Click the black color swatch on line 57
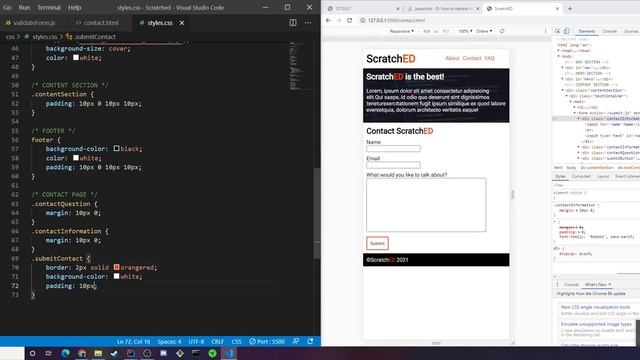This screenshot has height=360, width=640. (116, 149)
